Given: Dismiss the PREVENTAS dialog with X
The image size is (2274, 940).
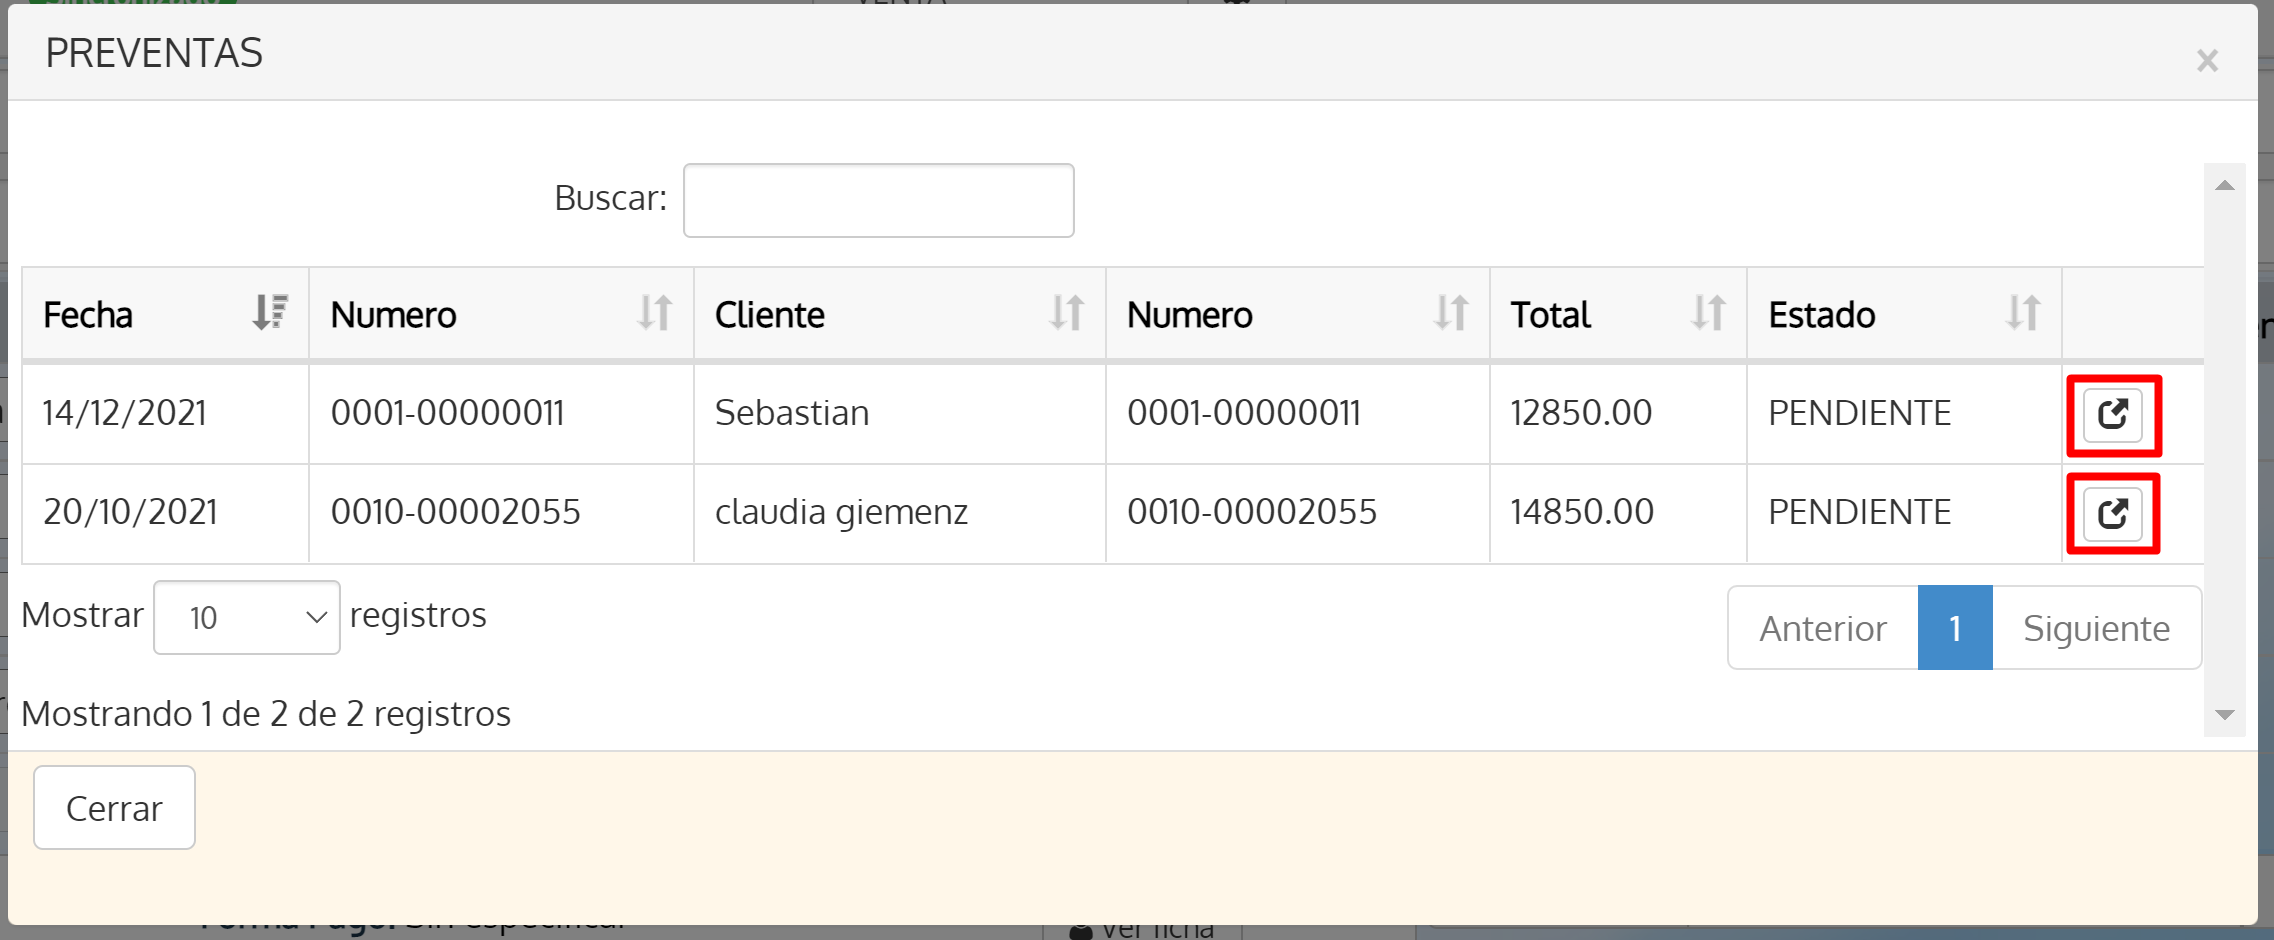Looking at the screenshot, I should coord(2206,60).
